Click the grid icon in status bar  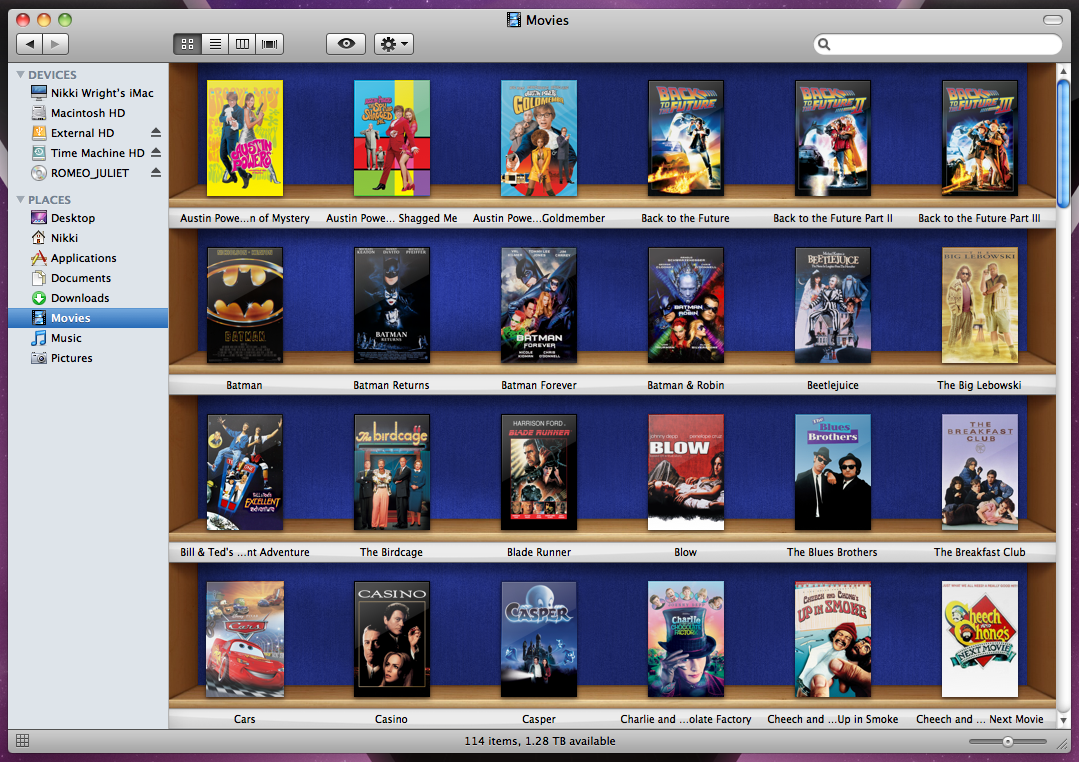pyautogui.click(x=23, y=741)
